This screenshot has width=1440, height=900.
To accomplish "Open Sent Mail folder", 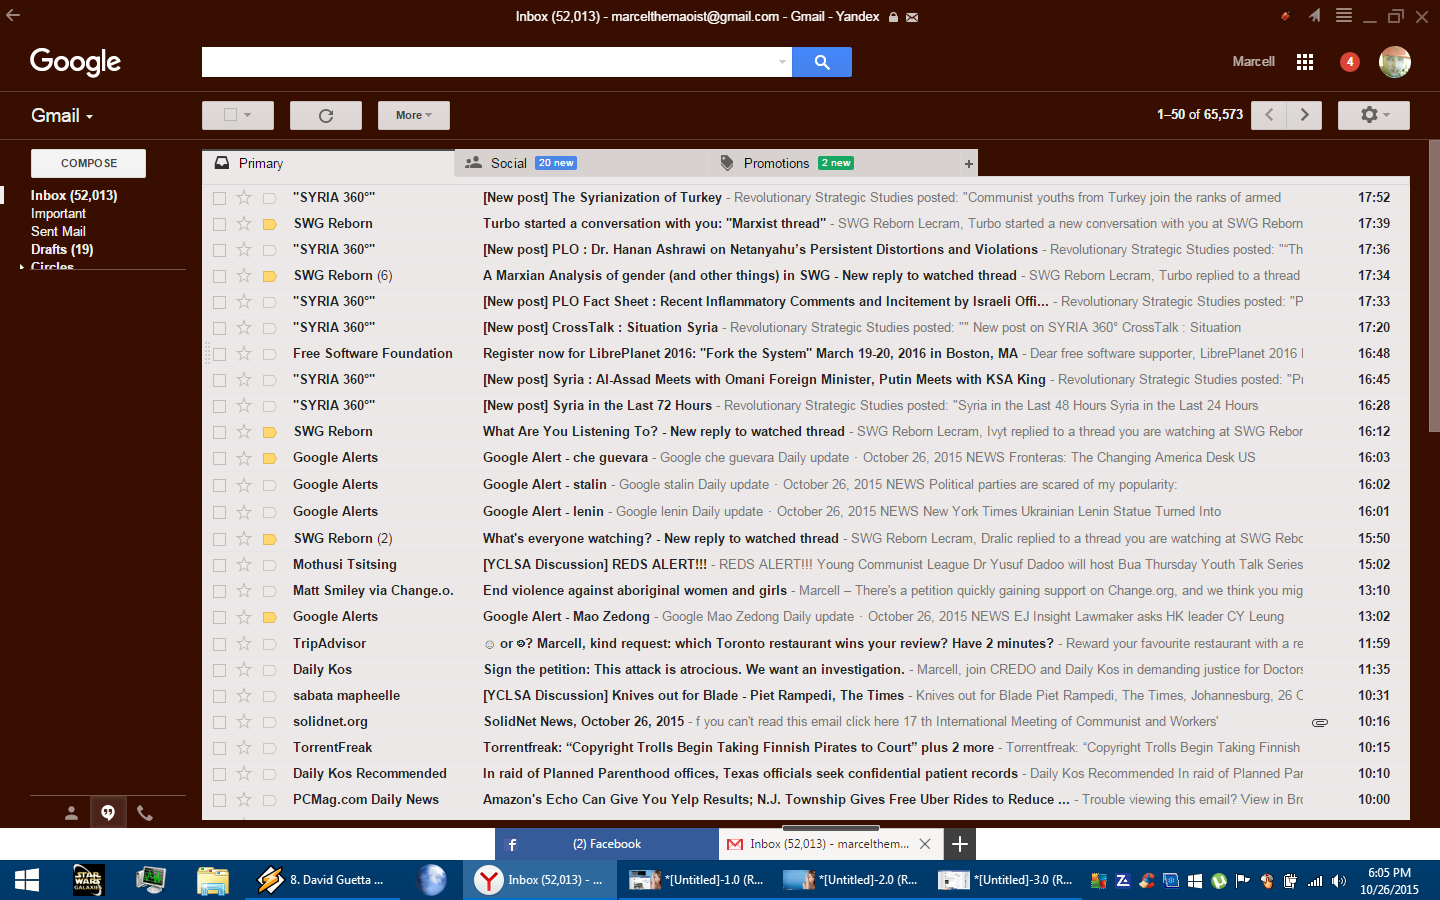I will (x=58, y=232).
